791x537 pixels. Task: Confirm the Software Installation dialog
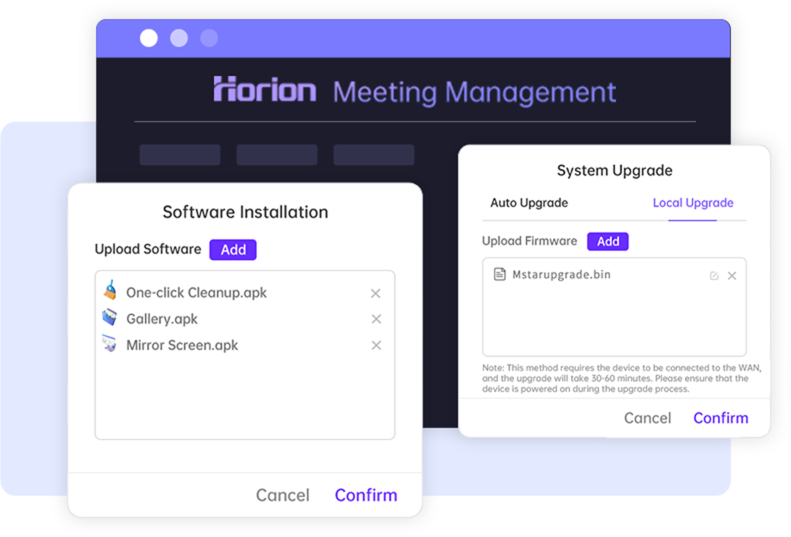[x=366, y=495]
